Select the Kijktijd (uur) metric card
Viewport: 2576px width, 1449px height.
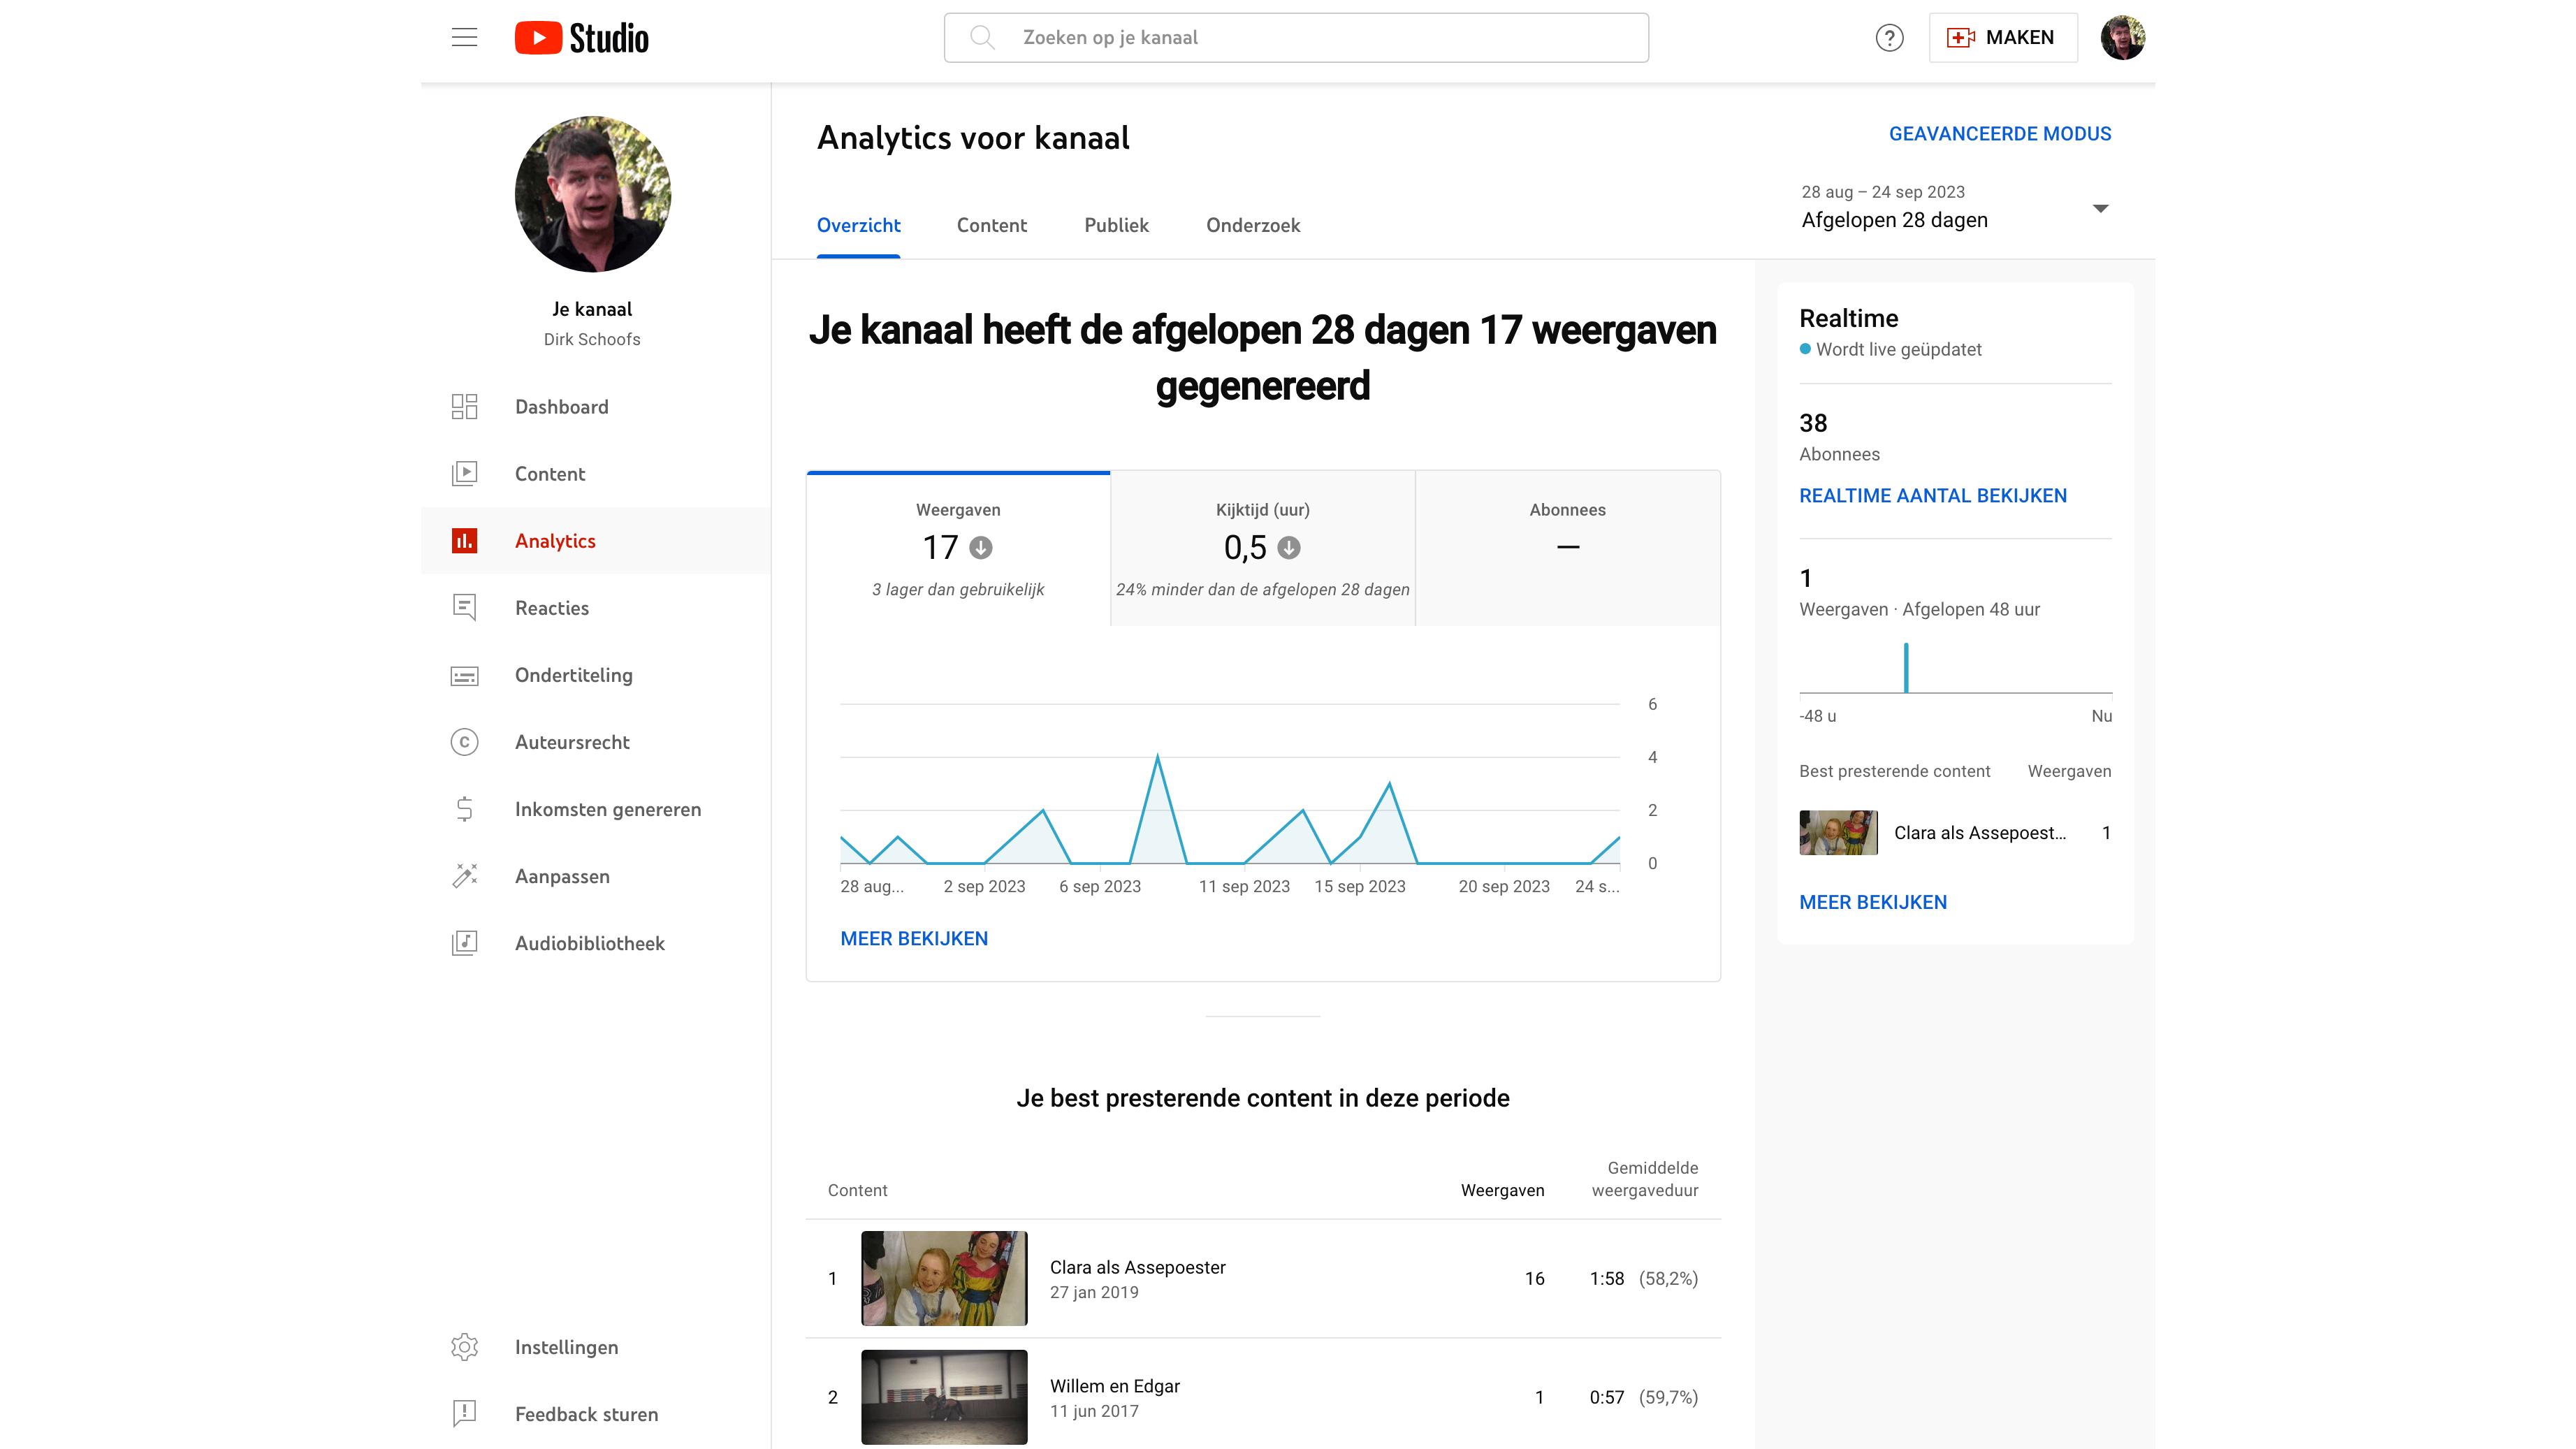[x=1262, y=548]
